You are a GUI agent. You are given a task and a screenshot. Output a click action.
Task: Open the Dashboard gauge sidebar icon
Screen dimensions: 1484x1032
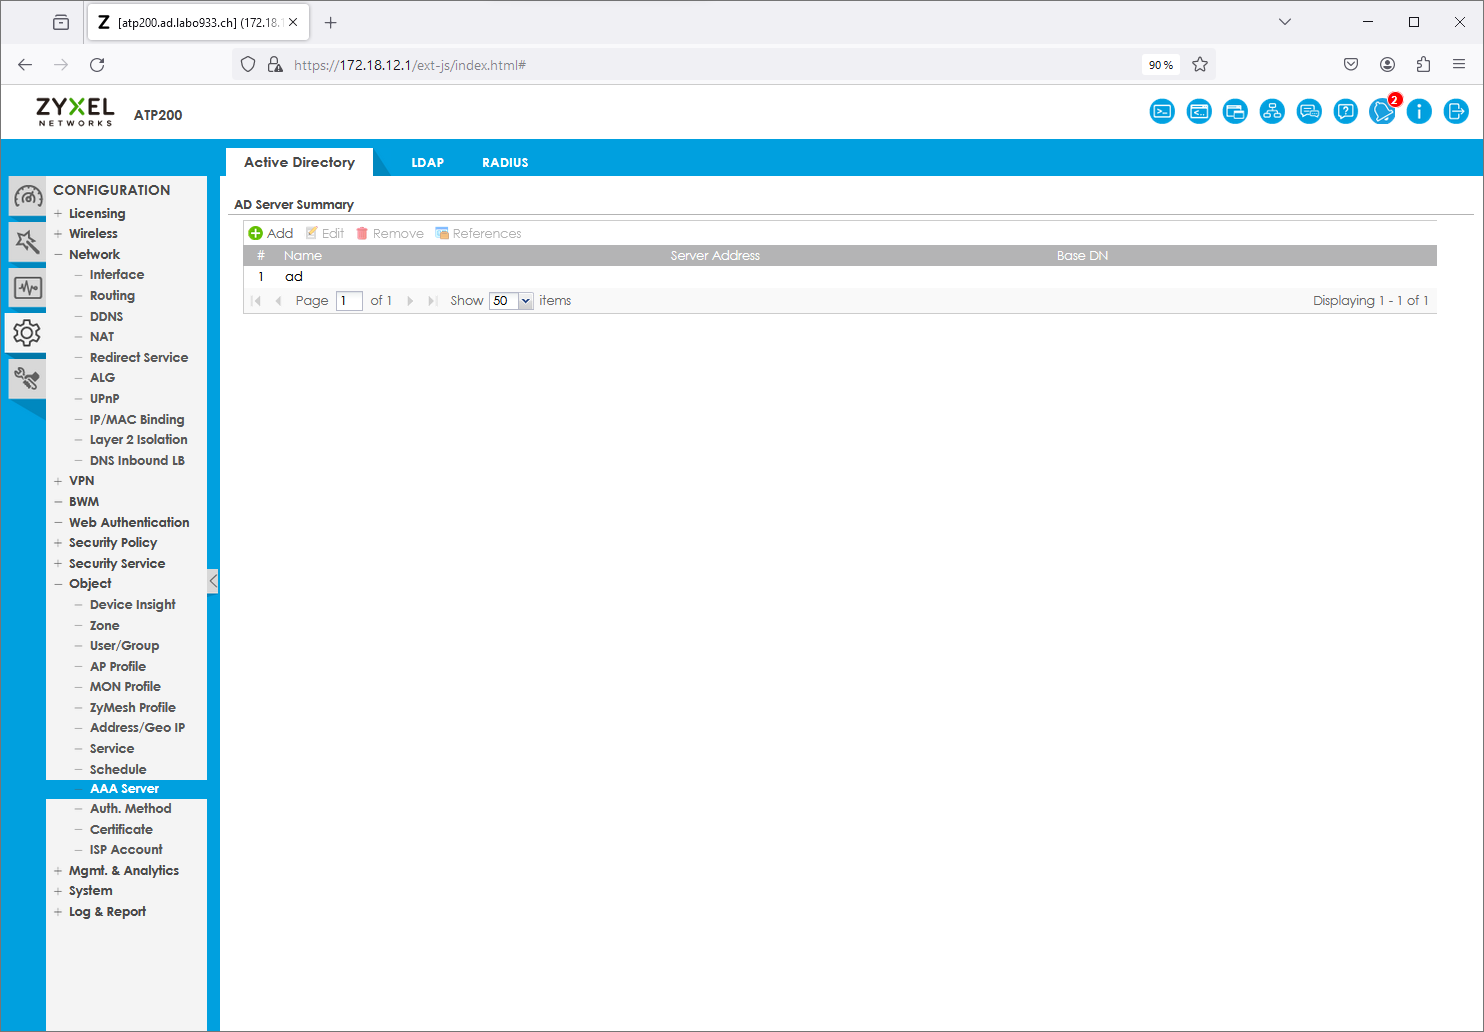pos(28,197)
